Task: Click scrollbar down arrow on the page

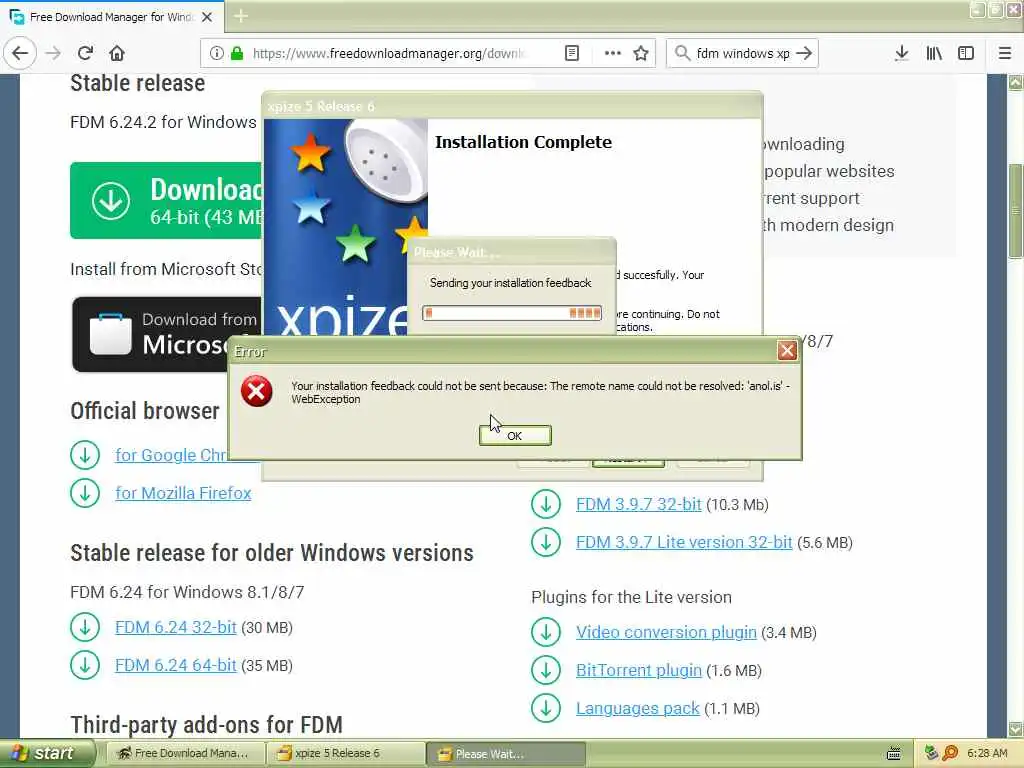Action: coord(1016,729)
